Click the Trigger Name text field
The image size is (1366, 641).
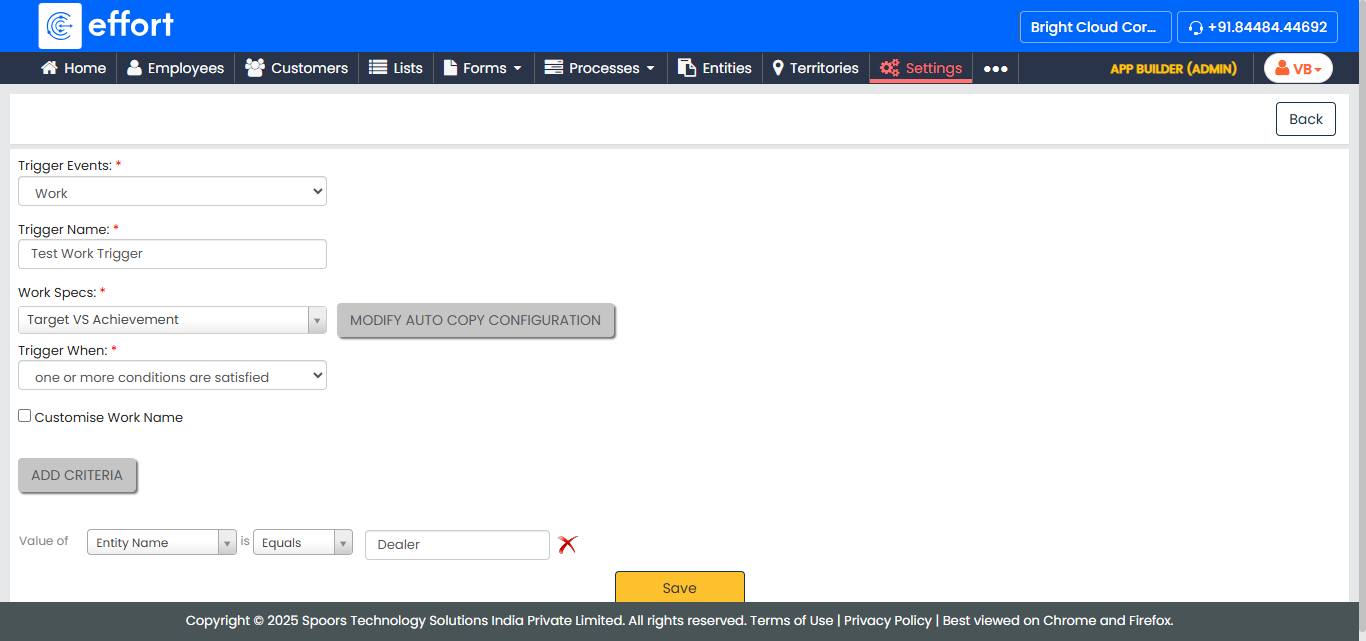click(x=172, y=254)
